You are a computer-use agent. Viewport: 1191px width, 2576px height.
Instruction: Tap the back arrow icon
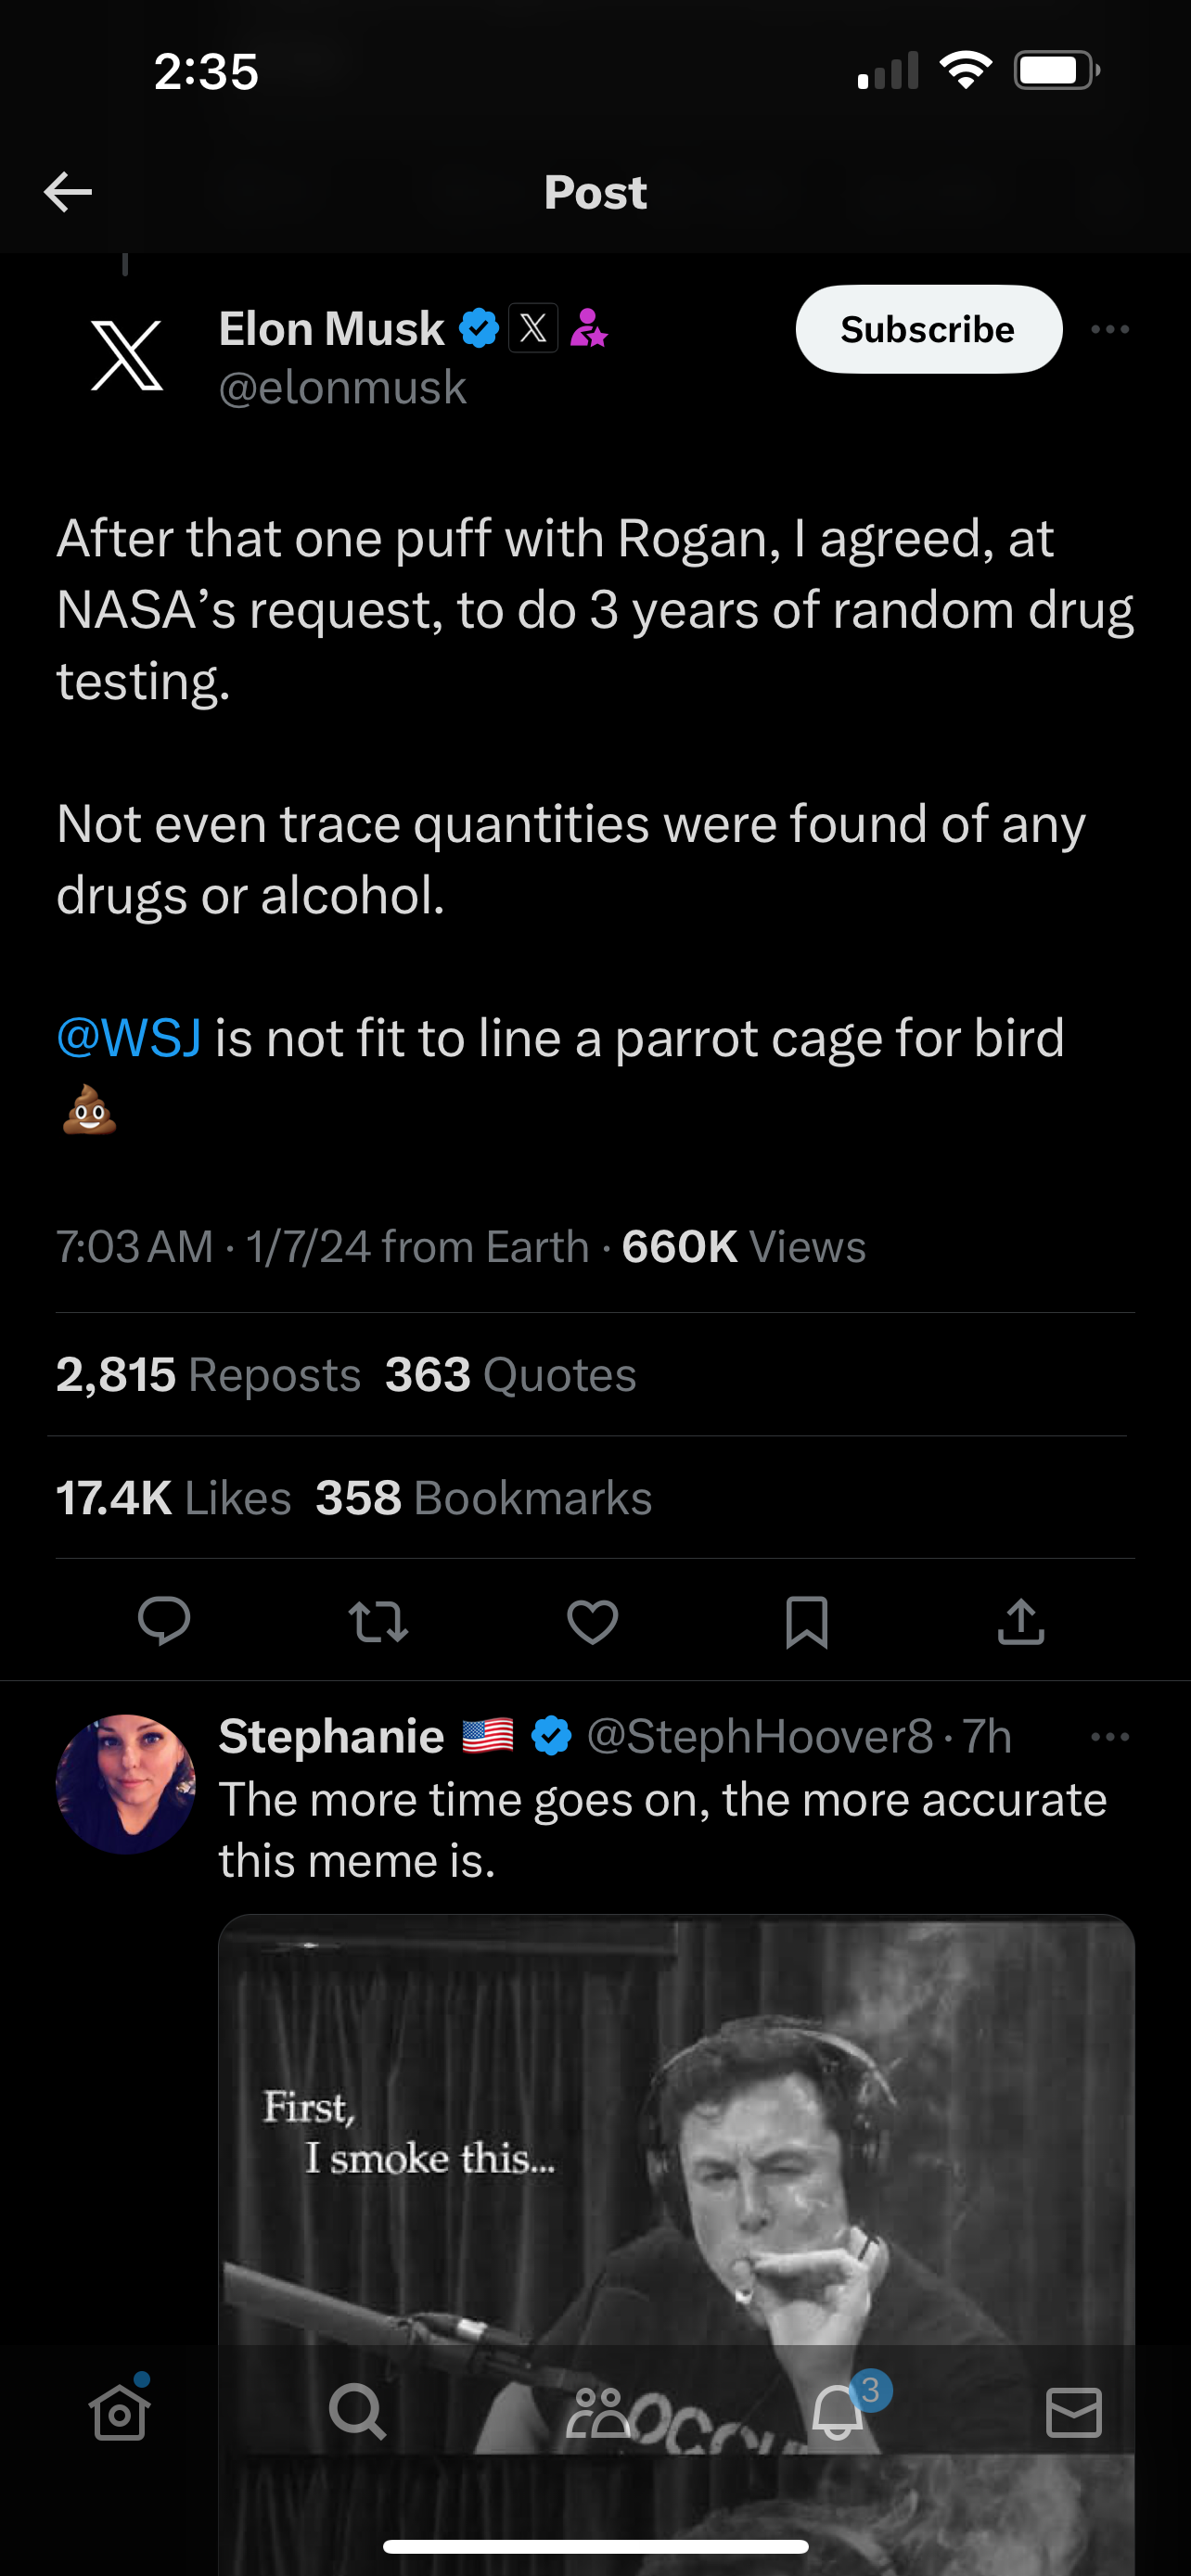(x=68, y=191)
